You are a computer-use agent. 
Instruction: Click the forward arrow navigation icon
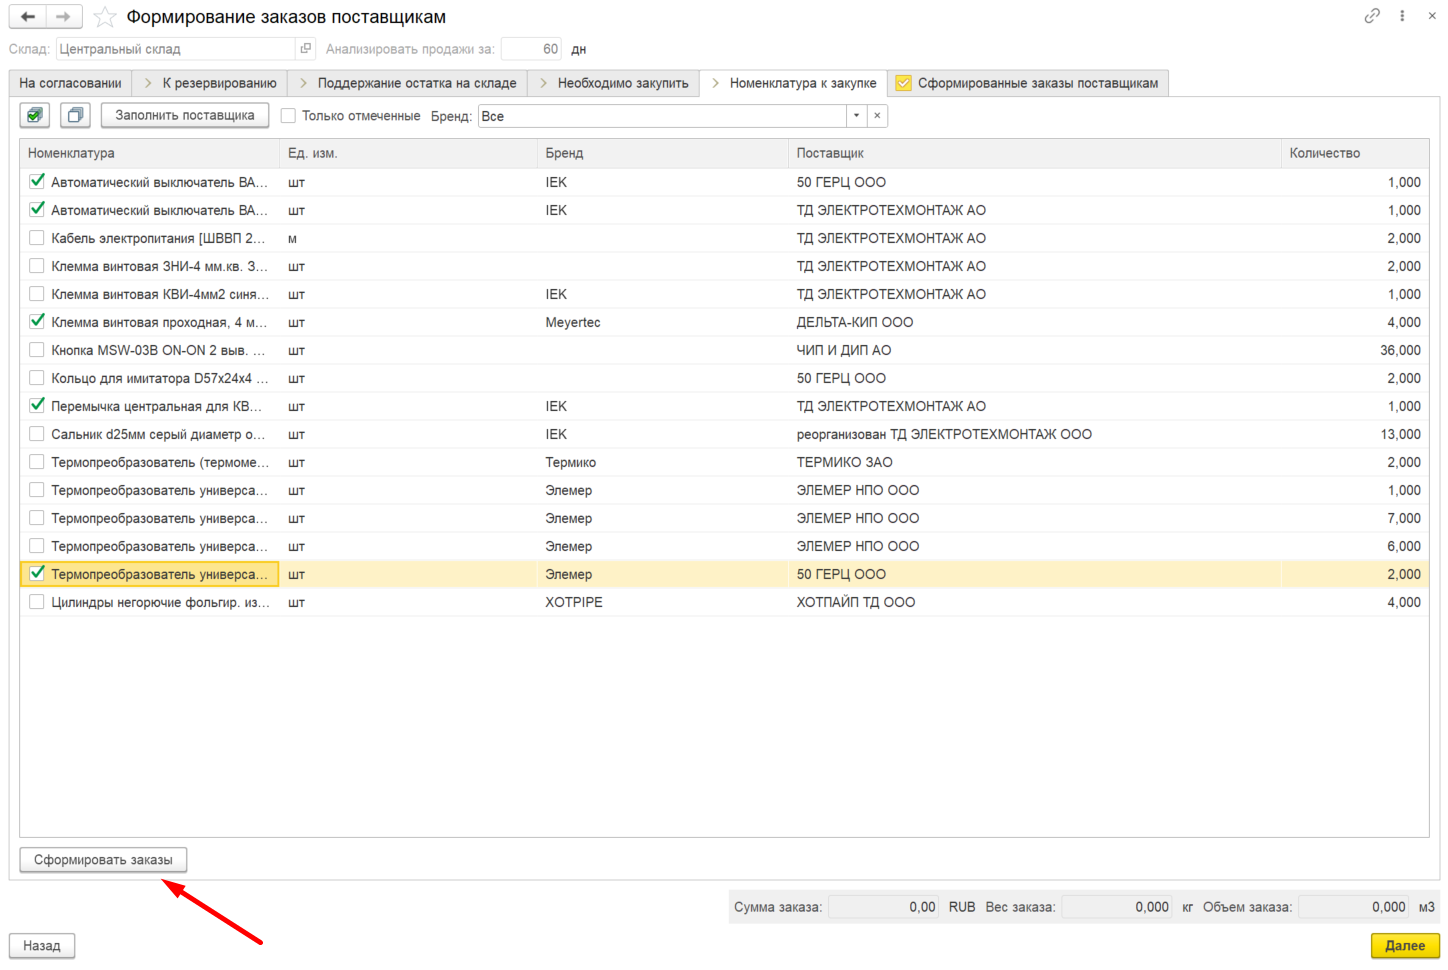pyautogui.click(x=64, y=17)
